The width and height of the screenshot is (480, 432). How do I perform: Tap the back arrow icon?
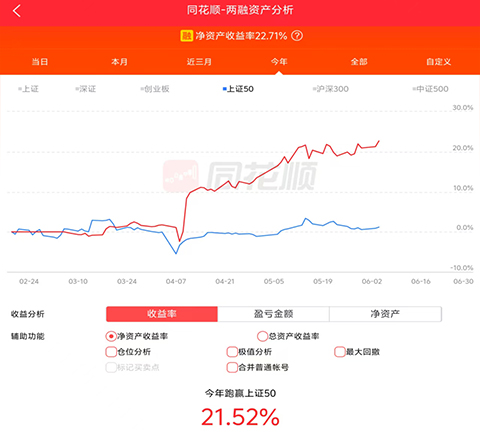[16, 11]
